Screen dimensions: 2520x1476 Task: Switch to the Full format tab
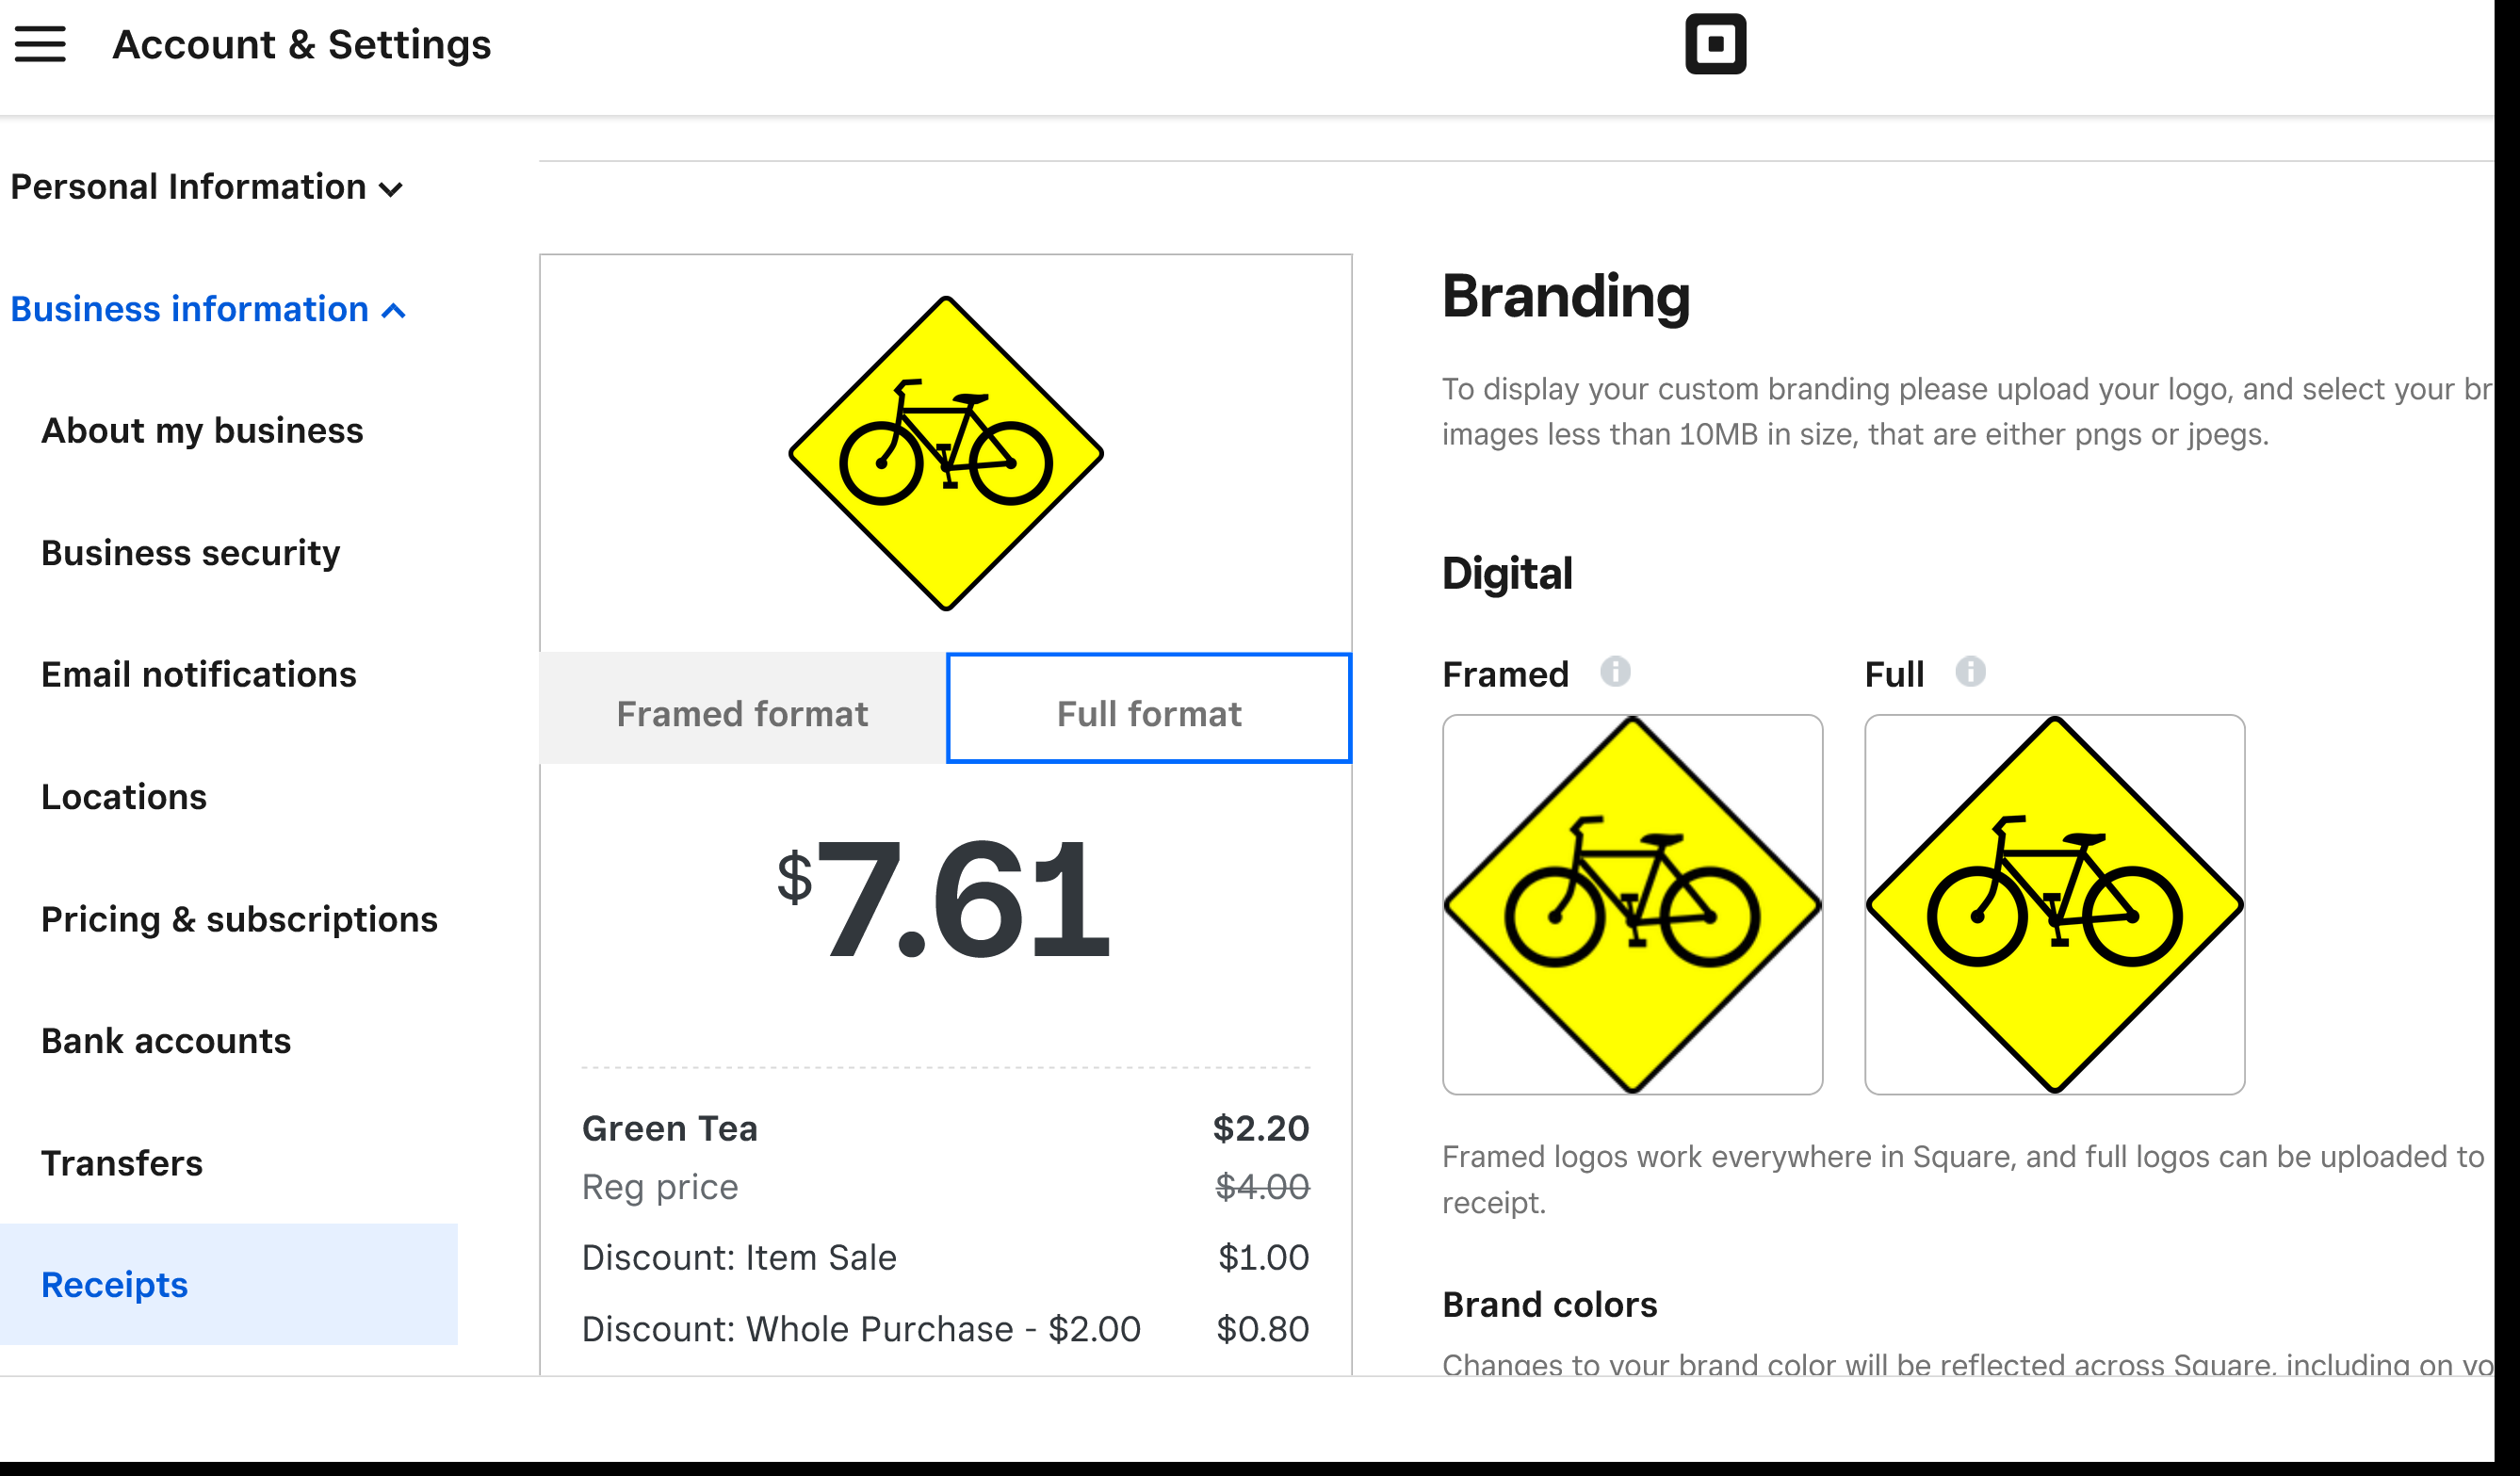click(x=1149, y=708)
